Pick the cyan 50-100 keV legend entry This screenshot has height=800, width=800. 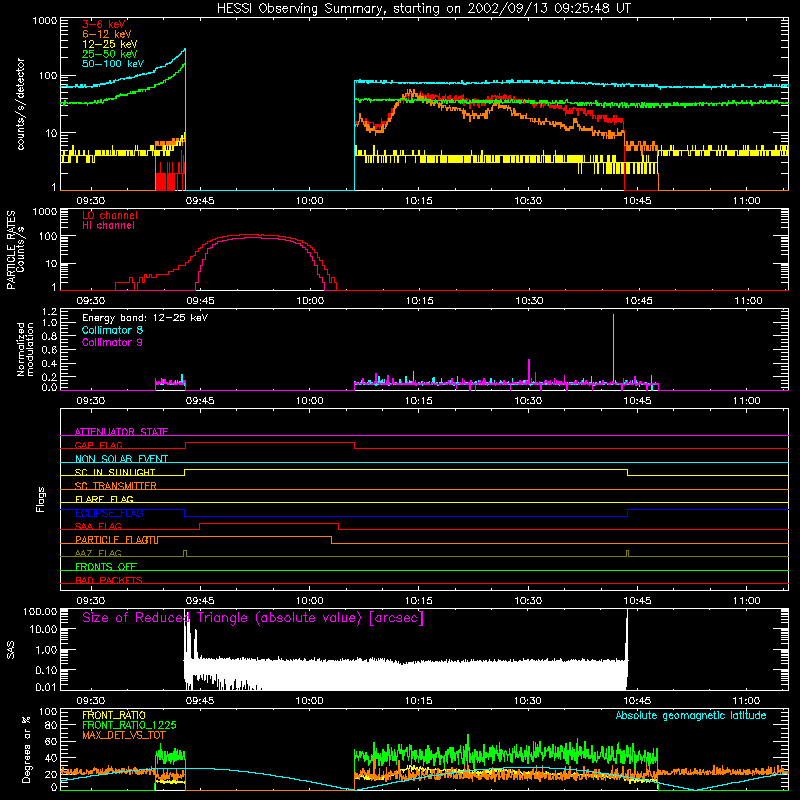click(x=113, y=64)
